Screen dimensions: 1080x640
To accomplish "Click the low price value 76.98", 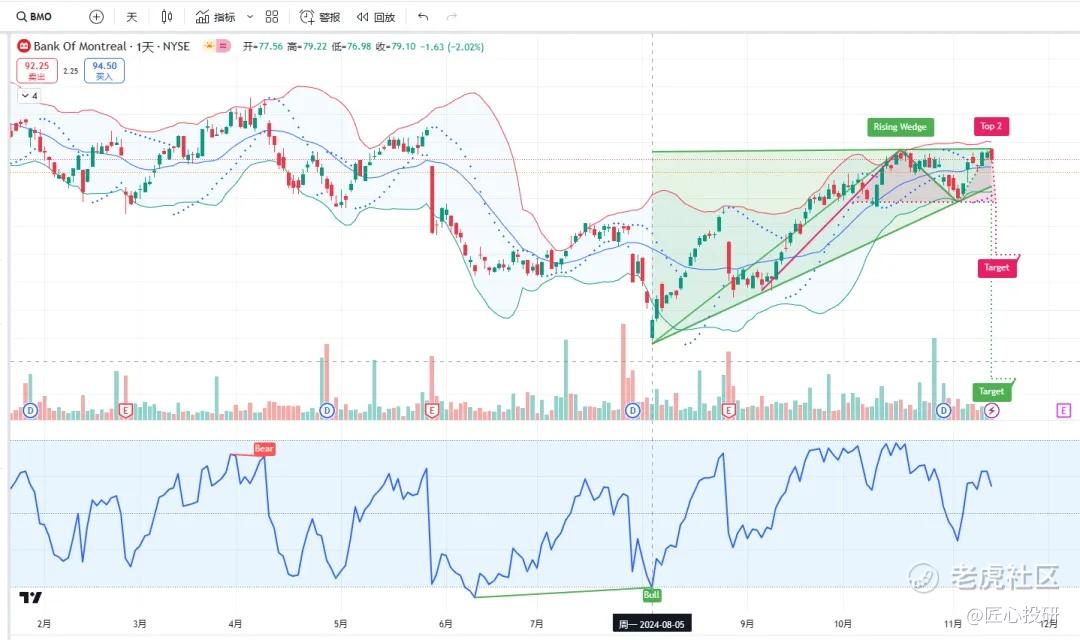I will click(358, 47).
